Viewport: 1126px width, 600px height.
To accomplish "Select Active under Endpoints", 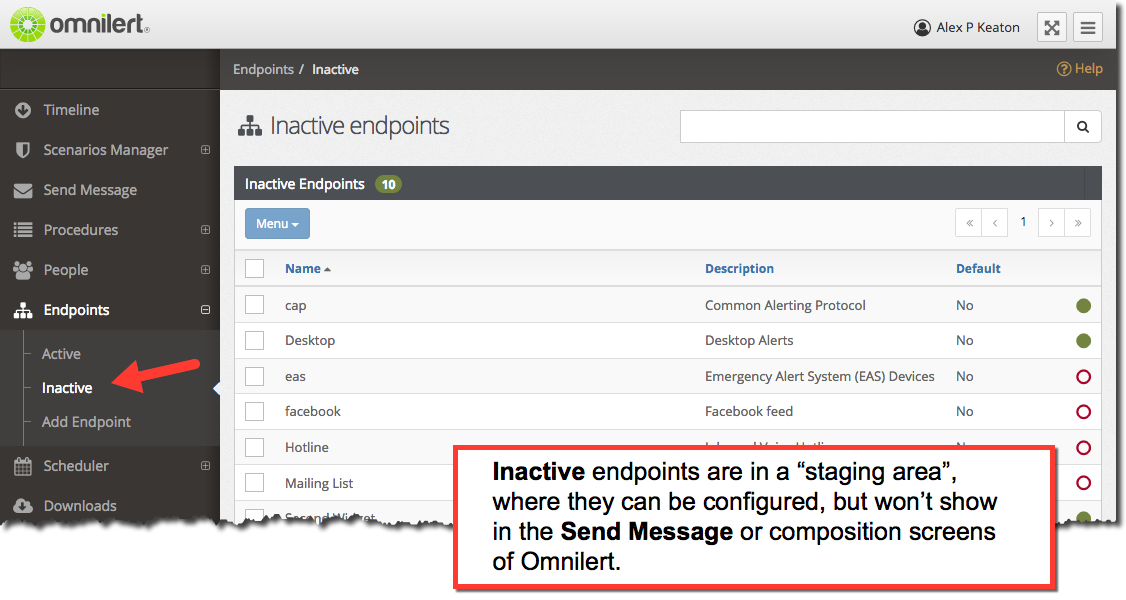I will (x=61, y=354).
